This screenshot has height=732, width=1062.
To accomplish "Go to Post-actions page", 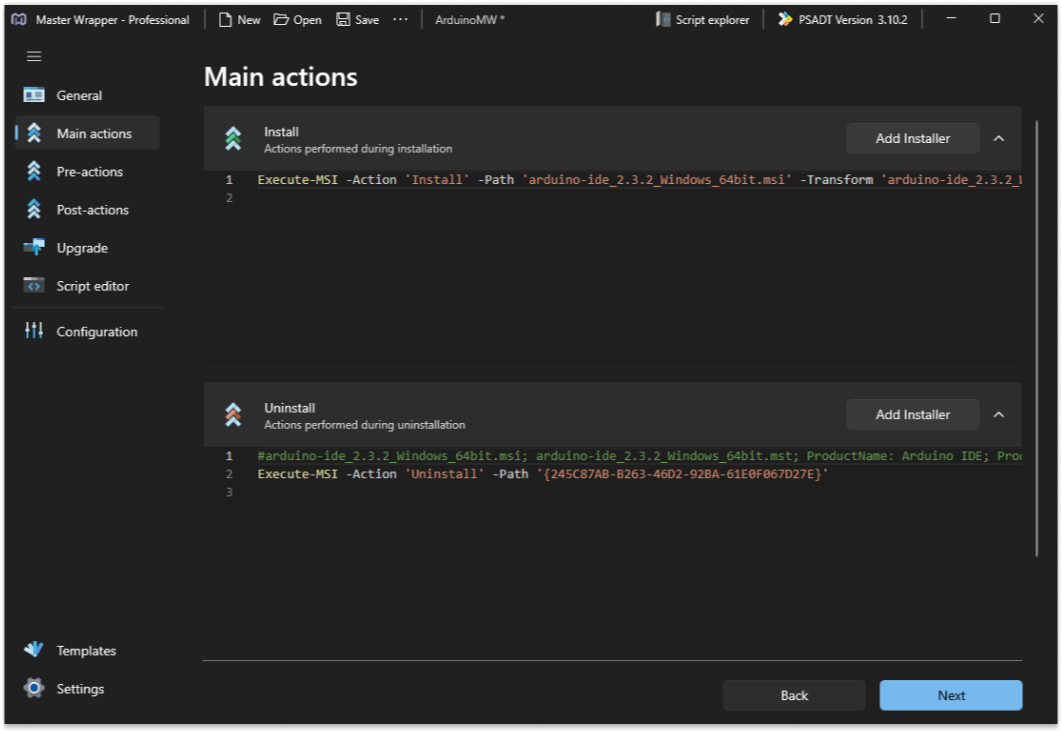I will pos(87,209).
